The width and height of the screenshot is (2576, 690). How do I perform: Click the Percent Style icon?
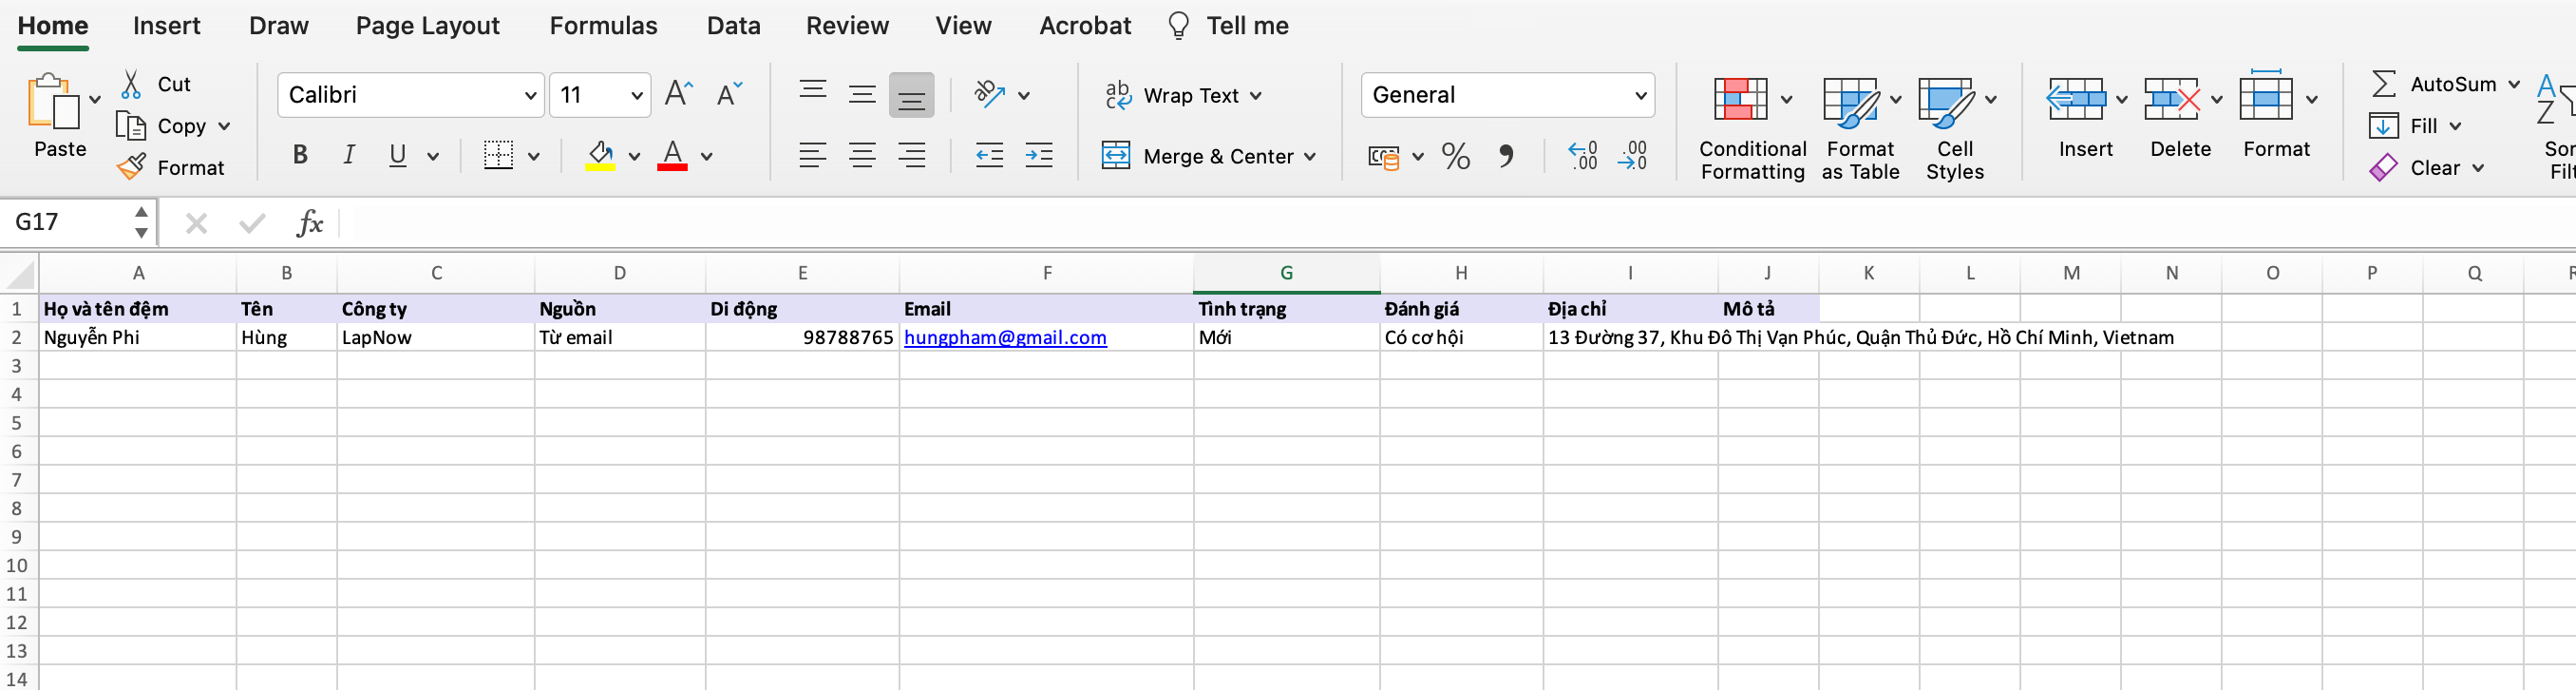pos(1455,156)
